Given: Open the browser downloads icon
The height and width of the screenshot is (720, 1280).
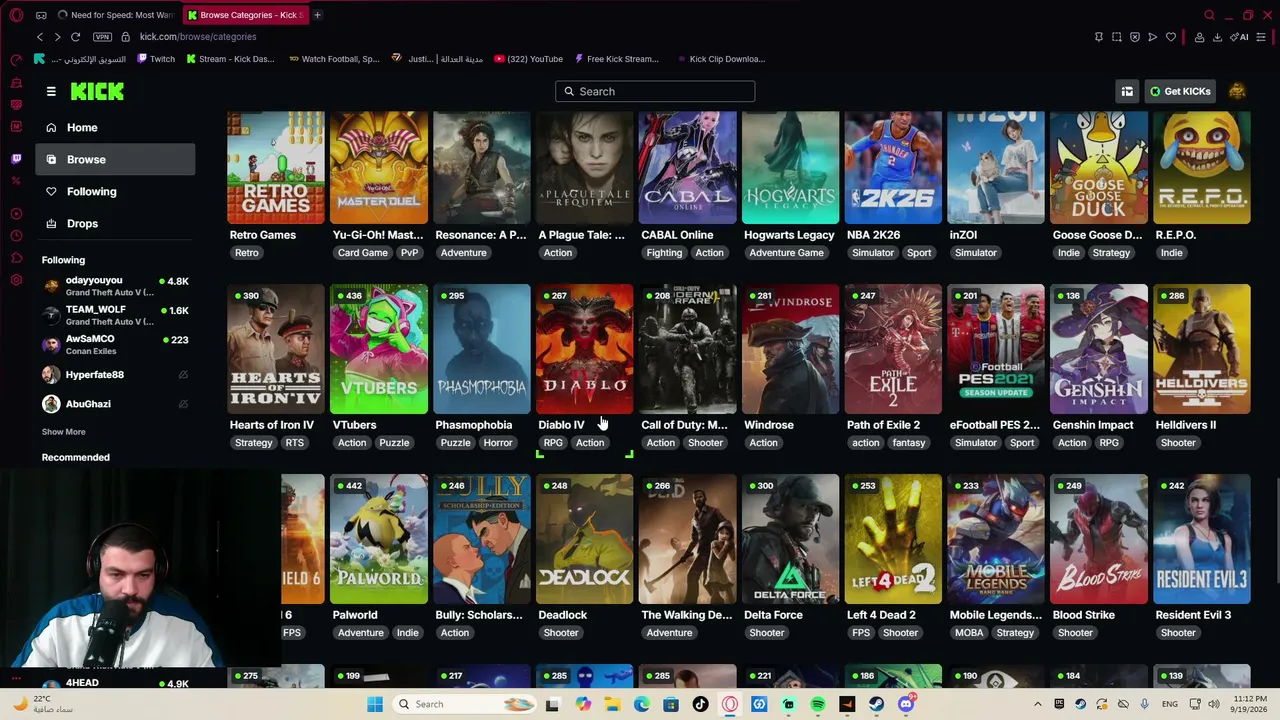Looking at the screenshot, I should (1217, 37).
